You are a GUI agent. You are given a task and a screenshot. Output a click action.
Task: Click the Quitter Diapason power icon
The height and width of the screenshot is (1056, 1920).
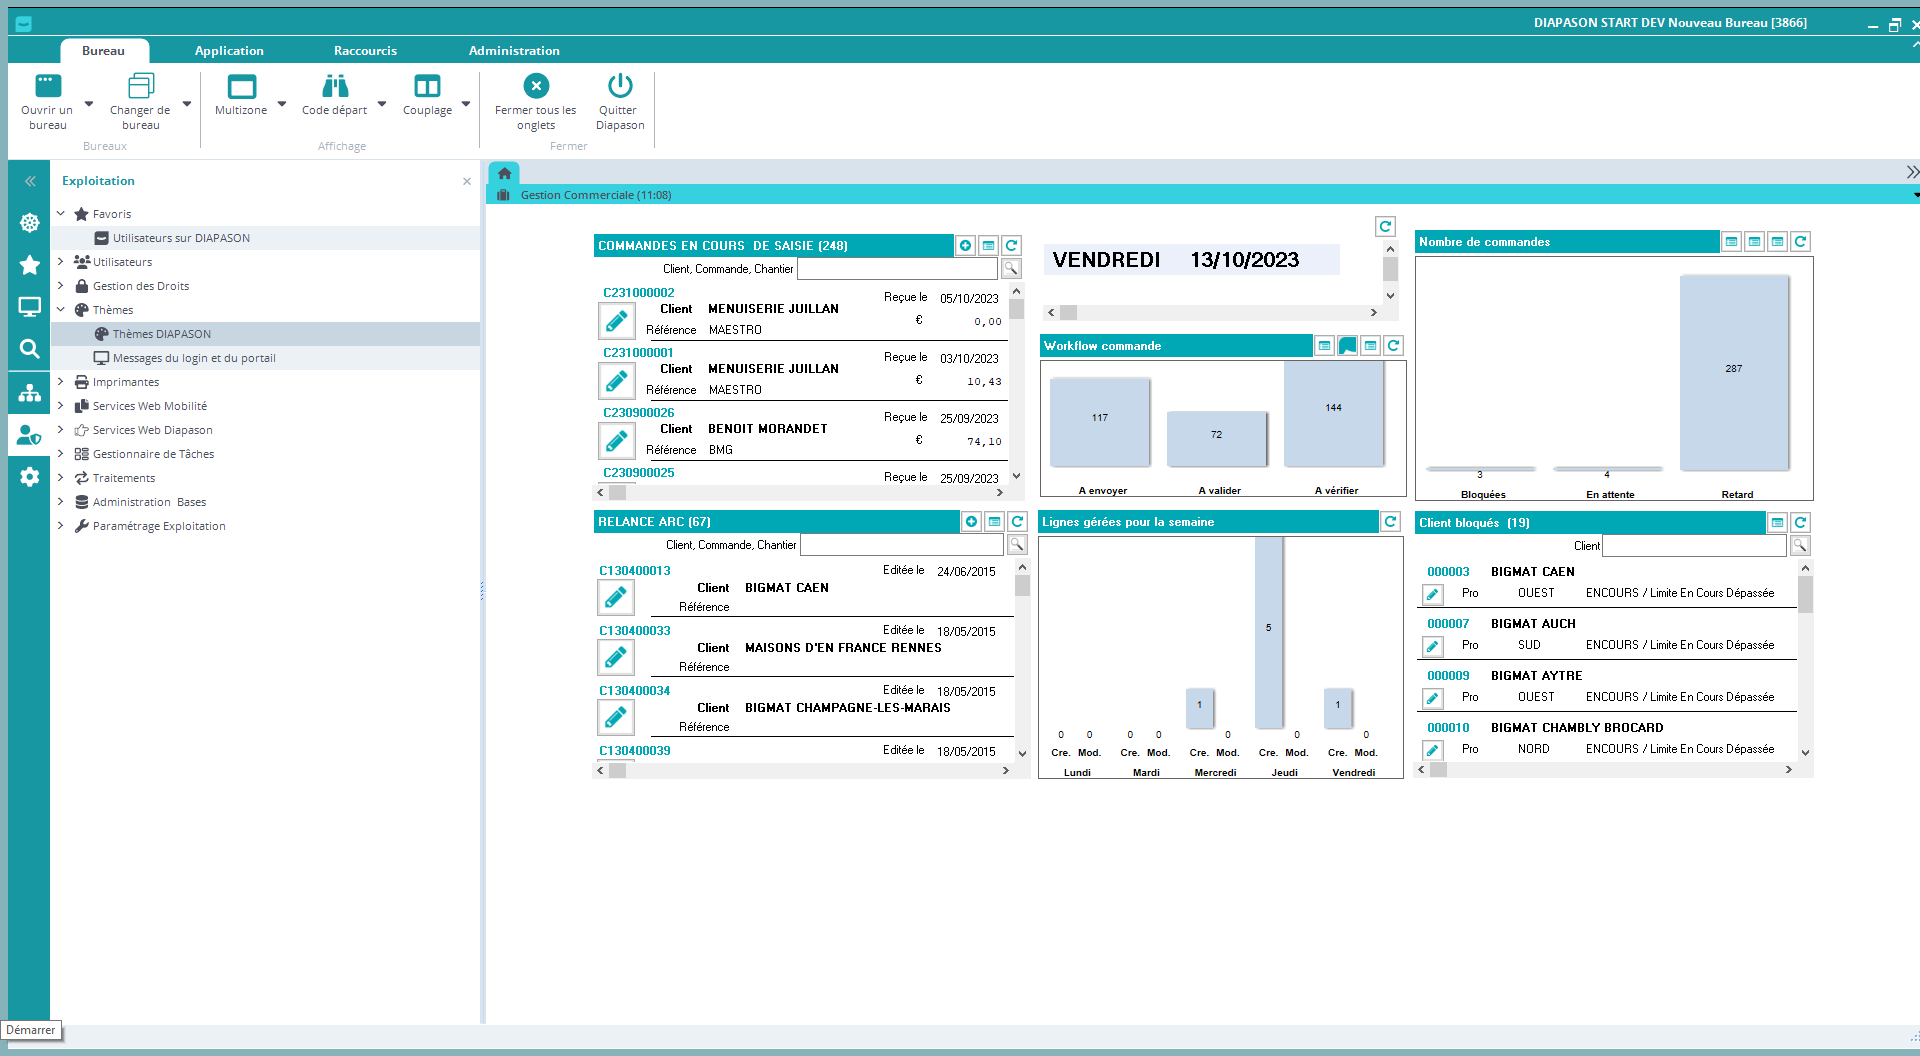620,87
